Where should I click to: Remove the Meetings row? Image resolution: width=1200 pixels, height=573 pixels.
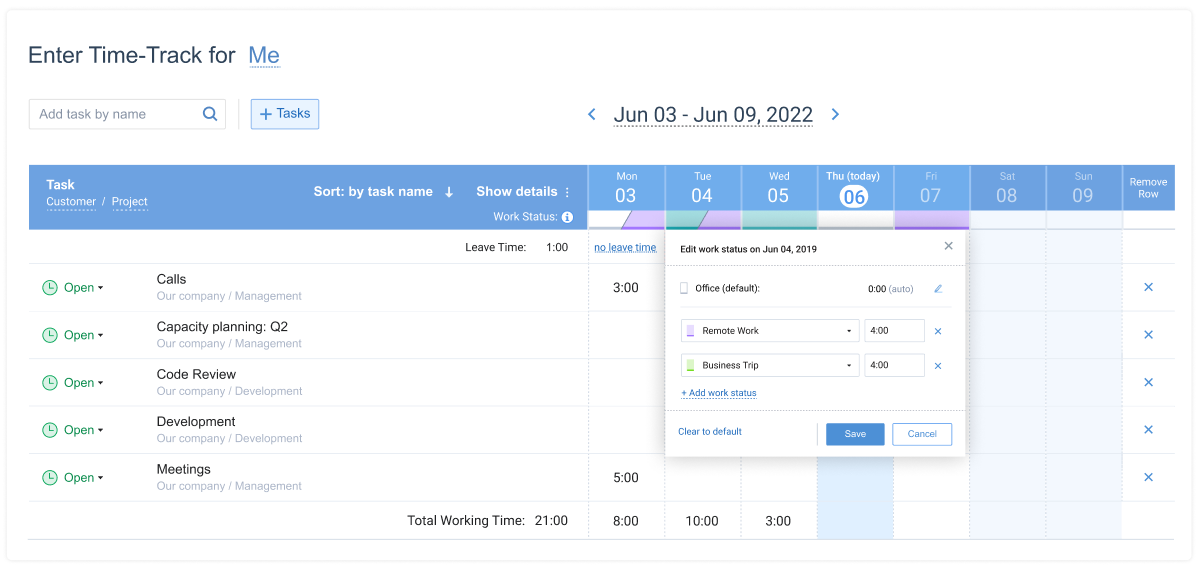pyautogui.click(x=1148, y=477)
